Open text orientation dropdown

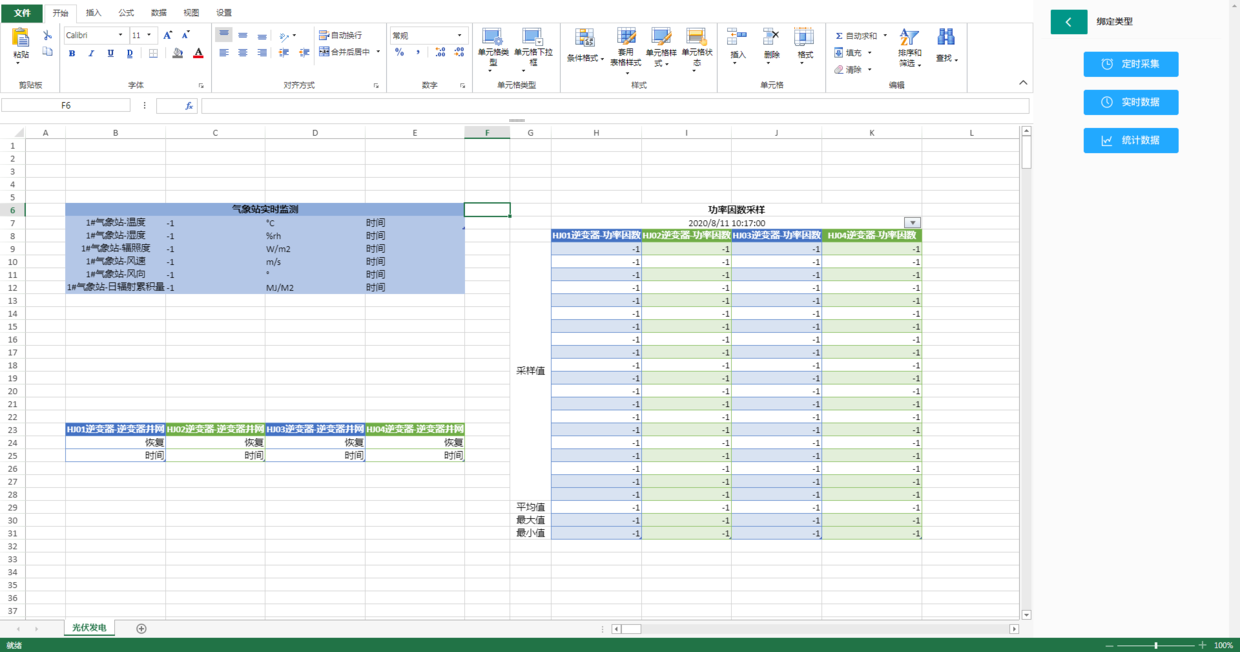click(288, 35)
